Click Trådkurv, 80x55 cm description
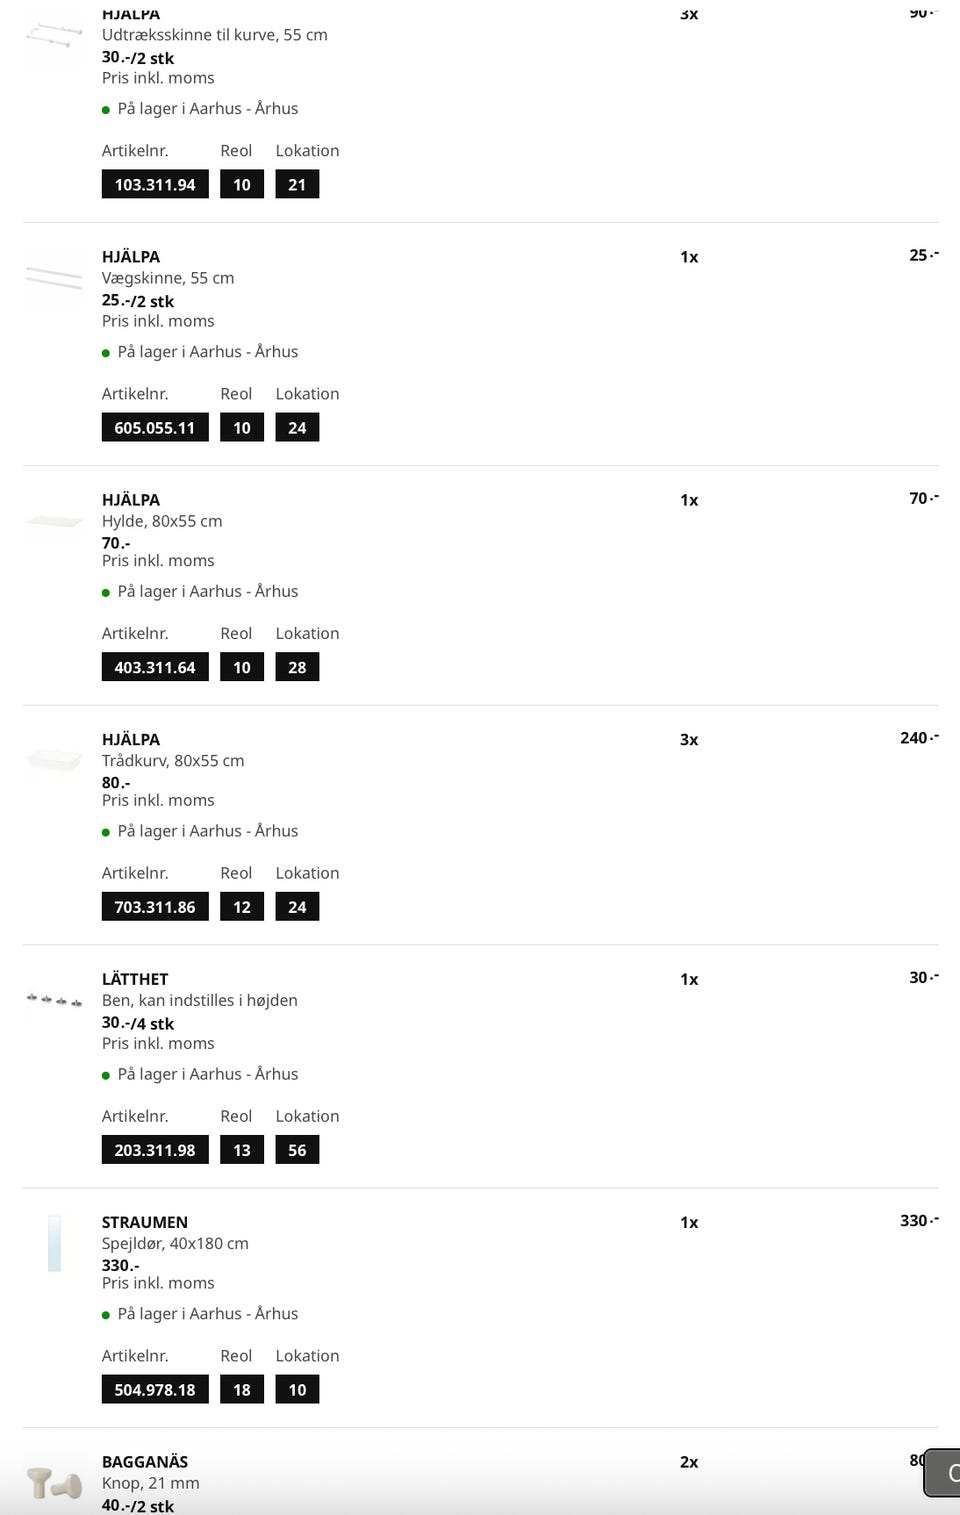Image resolution: width=960 pixels, height=1515 pixels. click(173, 761)
